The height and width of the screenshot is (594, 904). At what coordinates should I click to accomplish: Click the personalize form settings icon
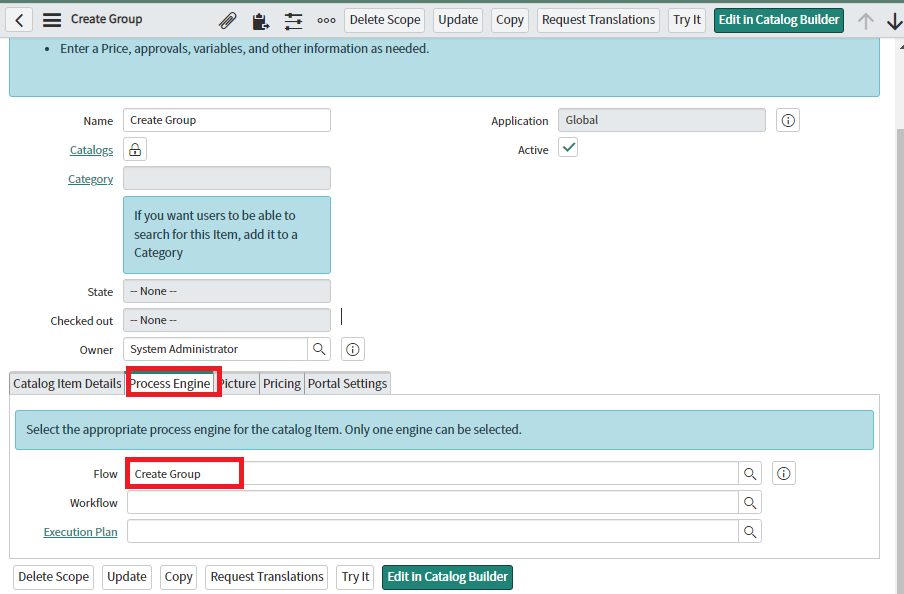click(293, 21)
